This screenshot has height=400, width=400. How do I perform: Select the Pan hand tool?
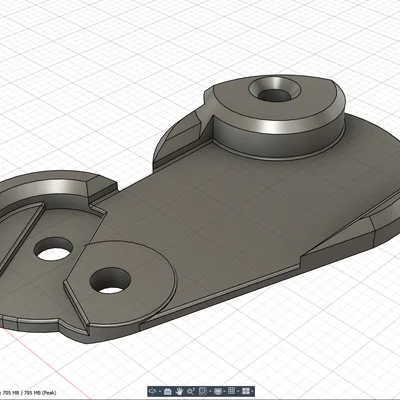180,391
